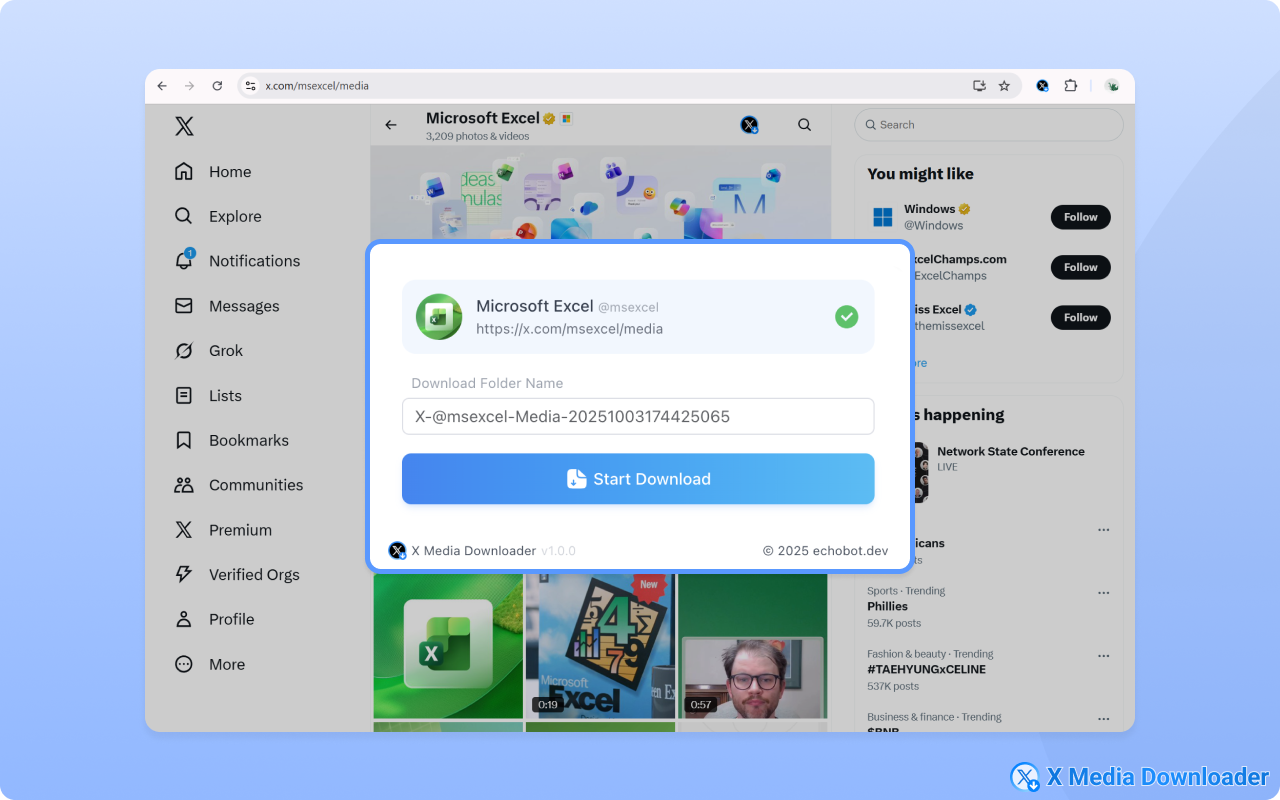Open the Messages envelope icon
Viewport: 1280px width, 800px height.
point(184,306)
